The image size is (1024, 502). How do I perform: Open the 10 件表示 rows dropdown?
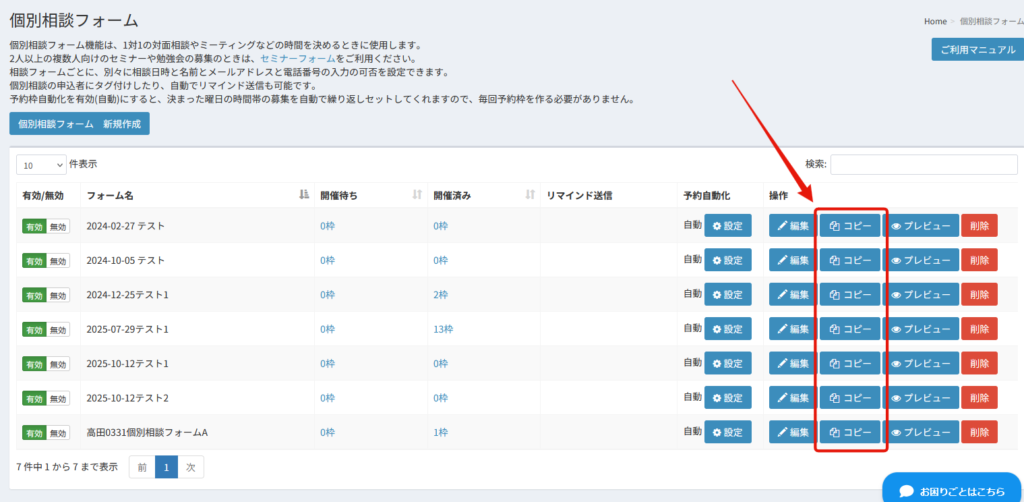pos(41,164)
